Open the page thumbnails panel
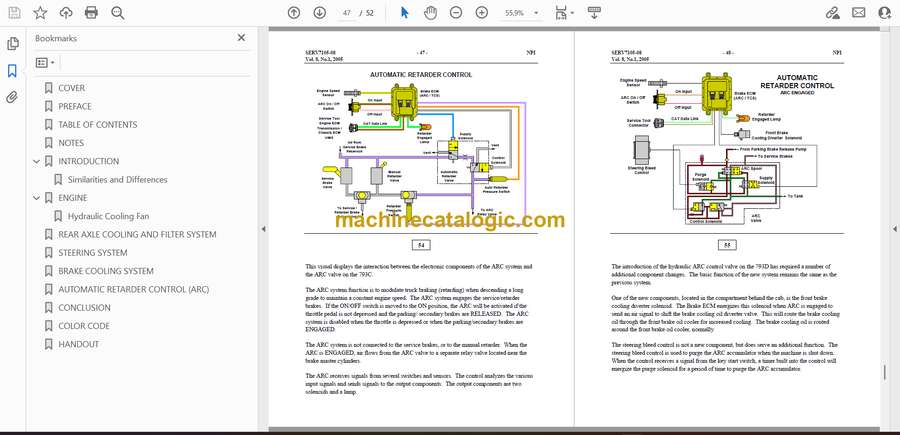900x435 pixels. [13, 44]
